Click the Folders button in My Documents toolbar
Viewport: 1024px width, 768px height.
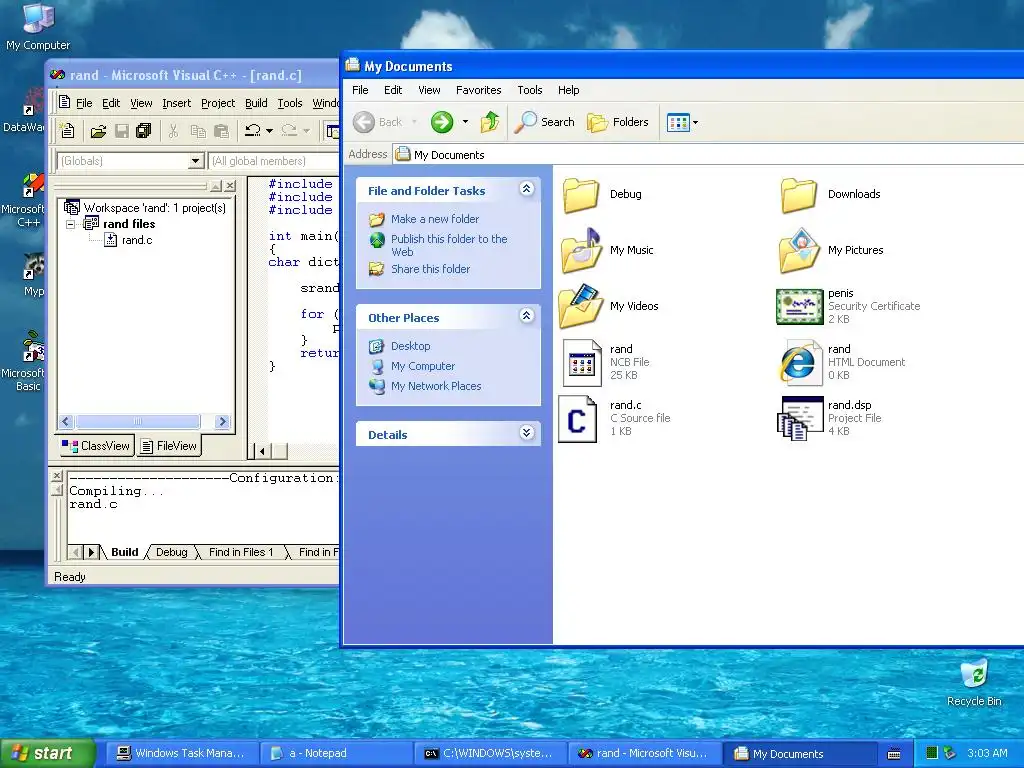point(618,122)
